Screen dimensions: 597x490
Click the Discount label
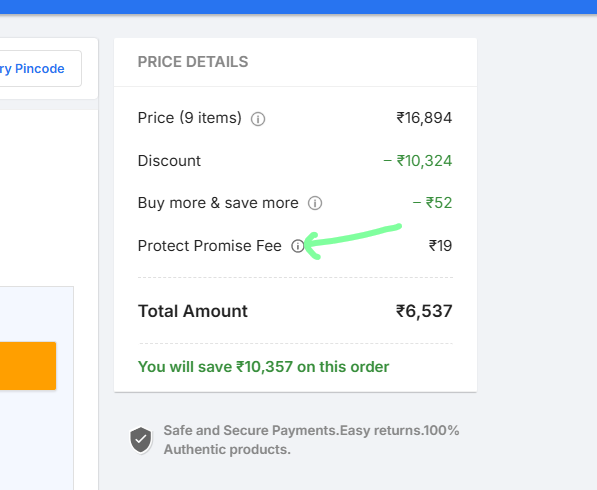coord(169,161)
